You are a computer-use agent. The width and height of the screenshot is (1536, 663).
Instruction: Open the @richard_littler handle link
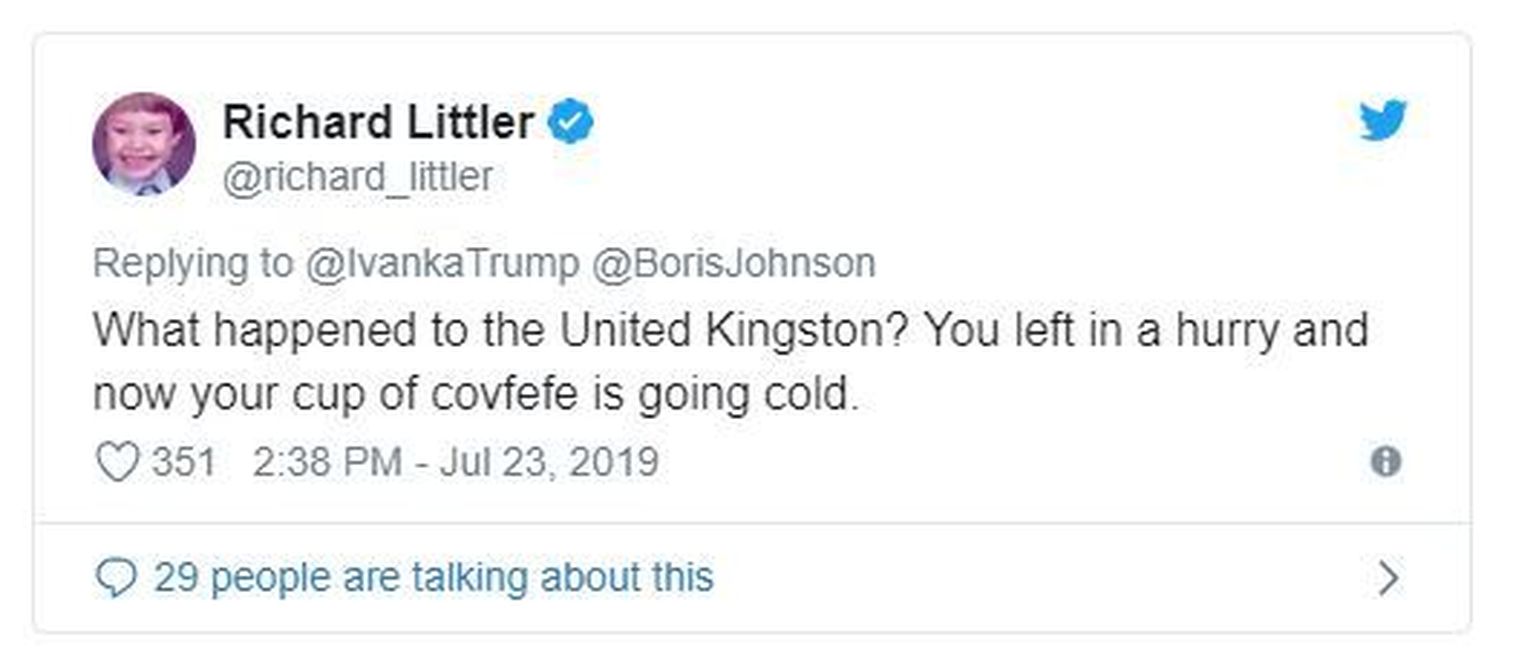[357, 177]
